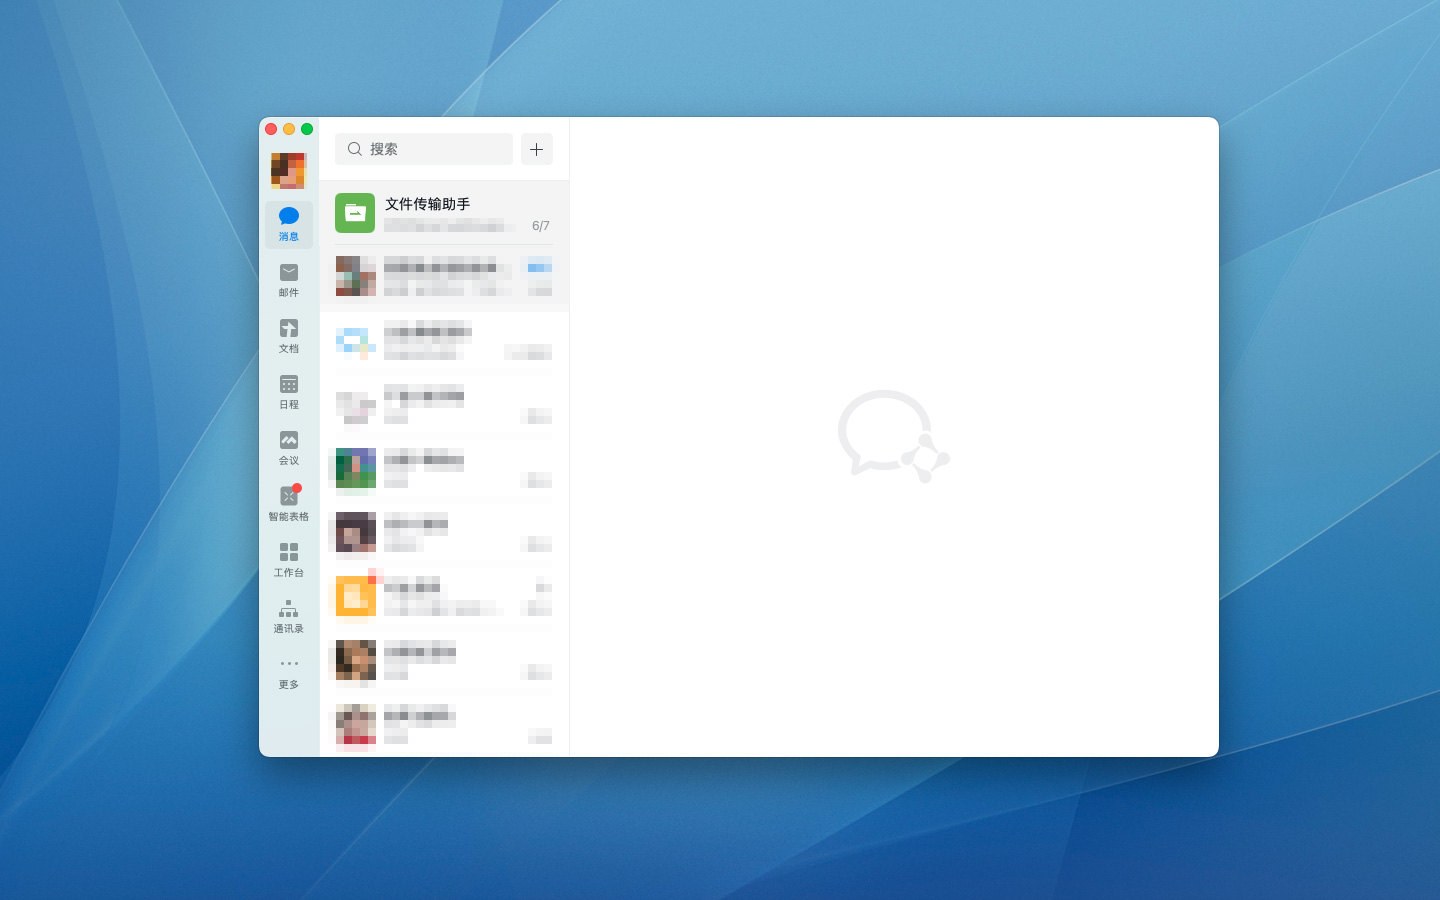Open the Workbench (工作台) section
Viewport: 1440px width, 900px height.
289,560
